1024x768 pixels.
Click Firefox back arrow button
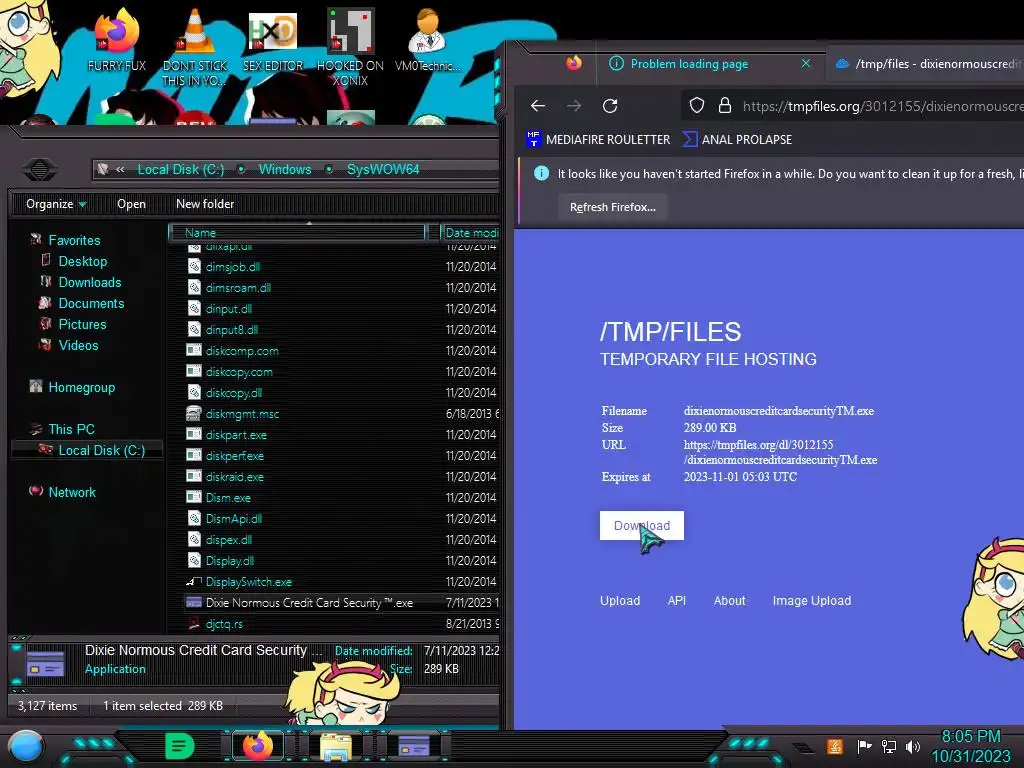538,106
